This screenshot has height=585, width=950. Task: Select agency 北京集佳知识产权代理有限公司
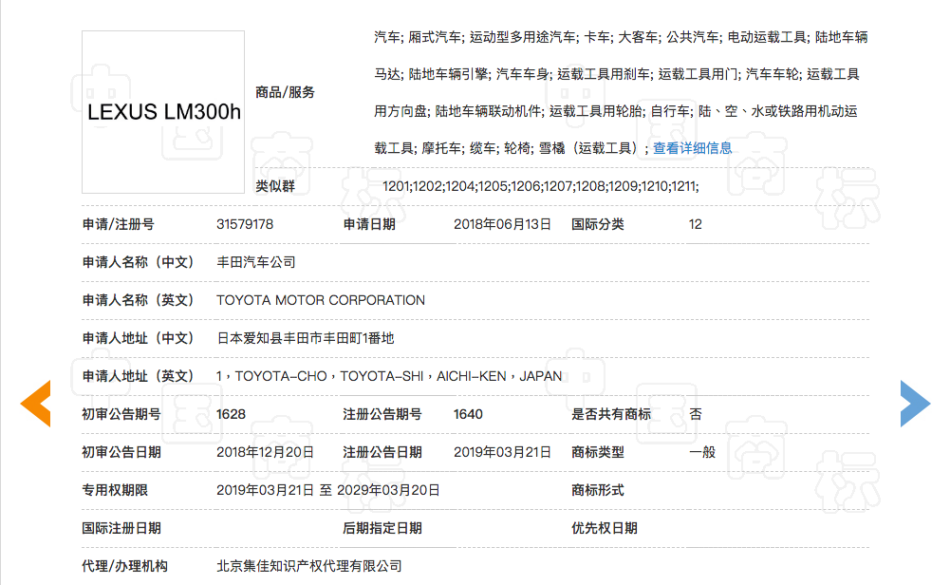309,566
